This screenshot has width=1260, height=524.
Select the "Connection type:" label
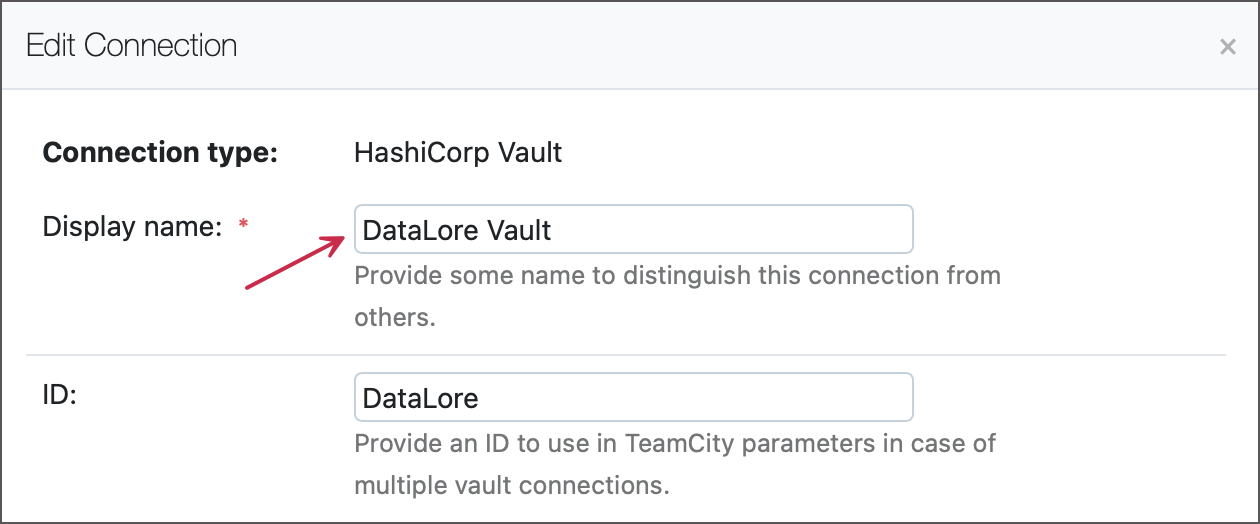pos(160,153)
